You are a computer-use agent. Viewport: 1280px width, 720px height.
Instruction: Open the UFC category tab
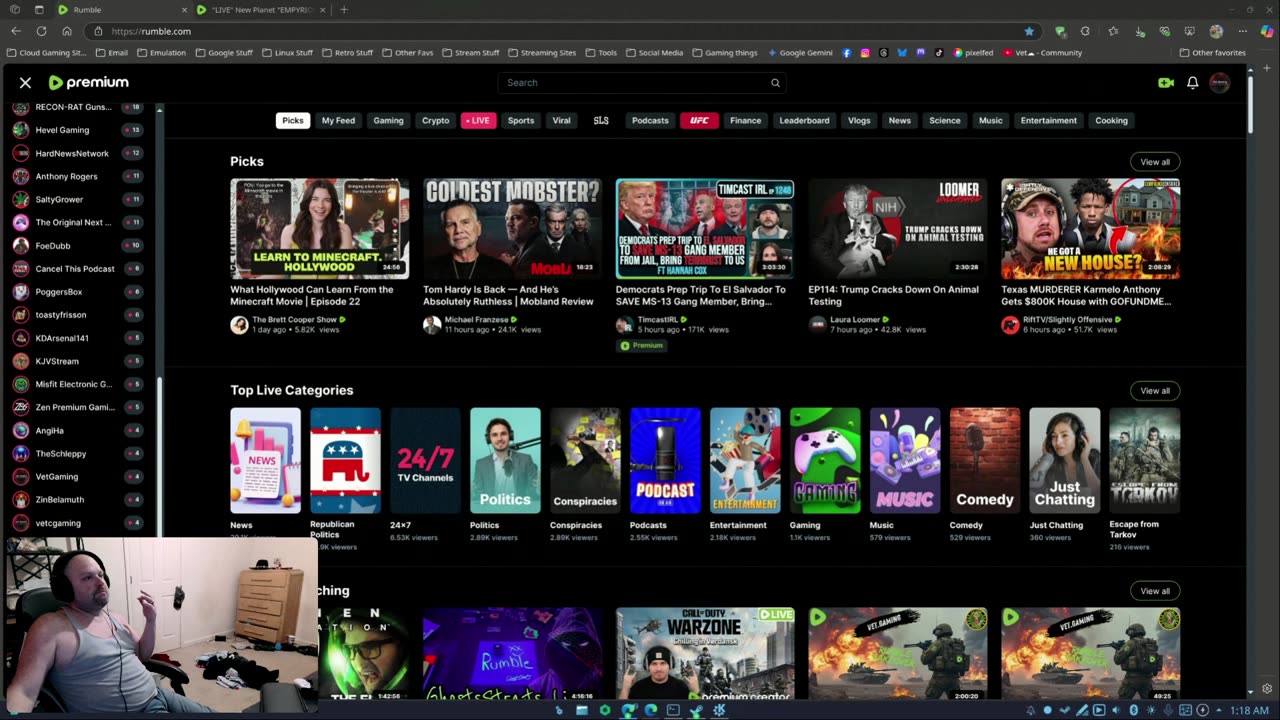click(699, 120)
